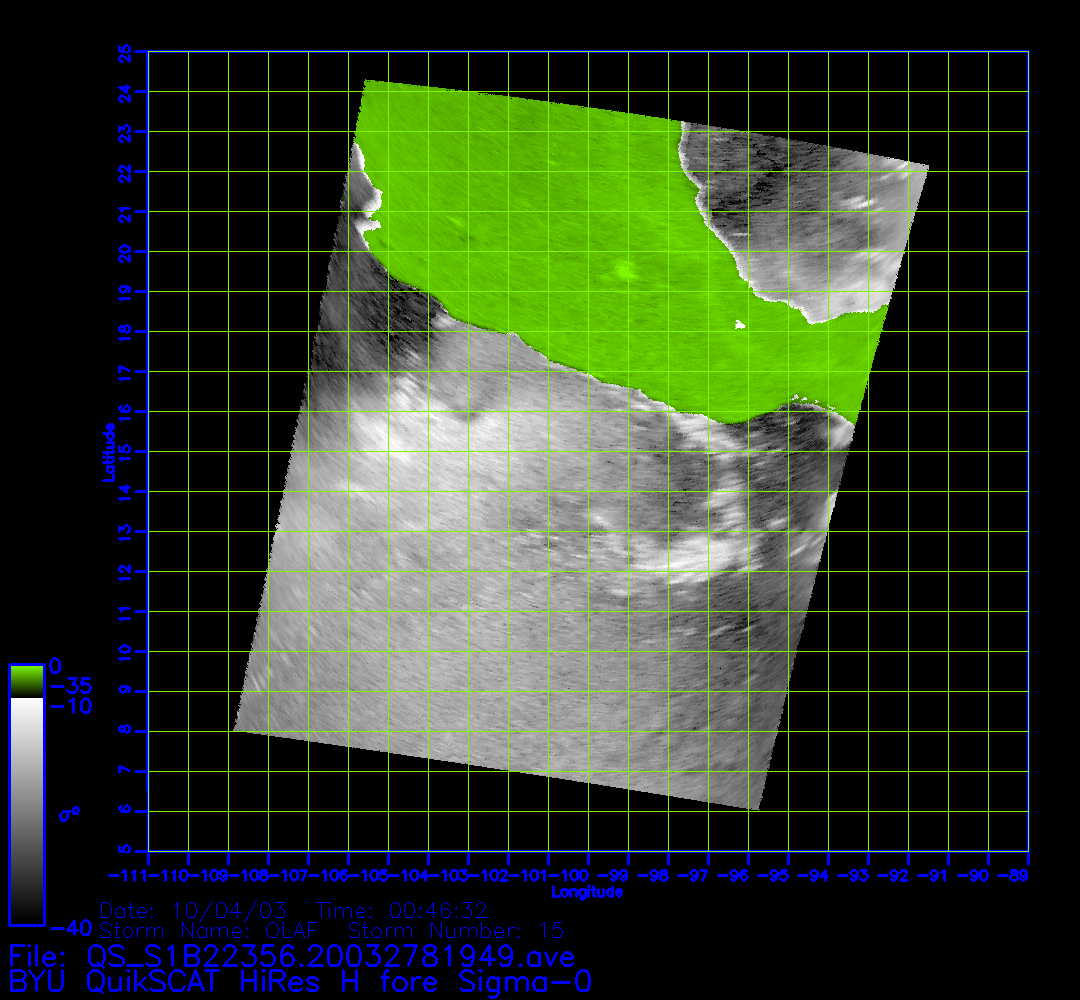Screen dimensions: 1080x1000
Task: Click the 10 latitude tick label
Action: coord(126,651)
